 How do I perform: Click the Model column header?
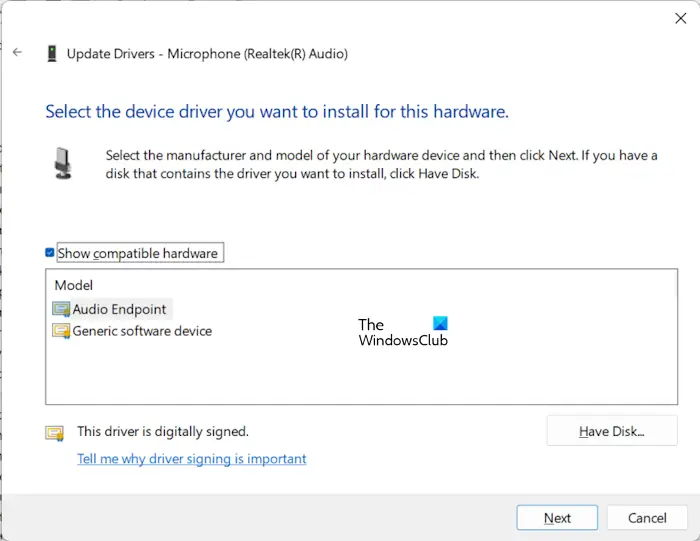click(x=74, y=285)
